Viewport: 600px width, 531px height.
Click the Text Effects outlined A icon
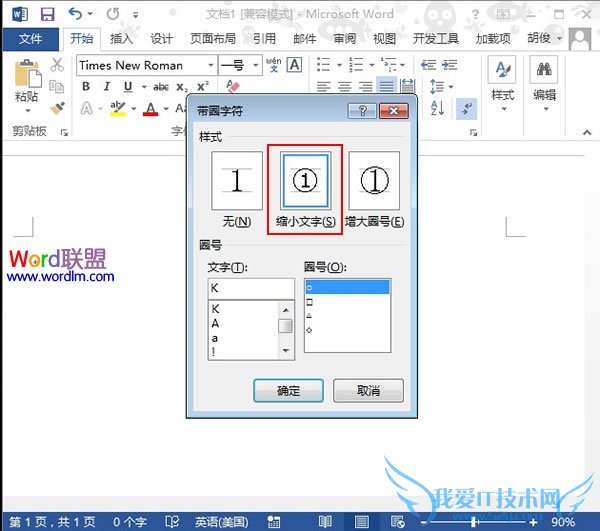[x=87, y=109]
